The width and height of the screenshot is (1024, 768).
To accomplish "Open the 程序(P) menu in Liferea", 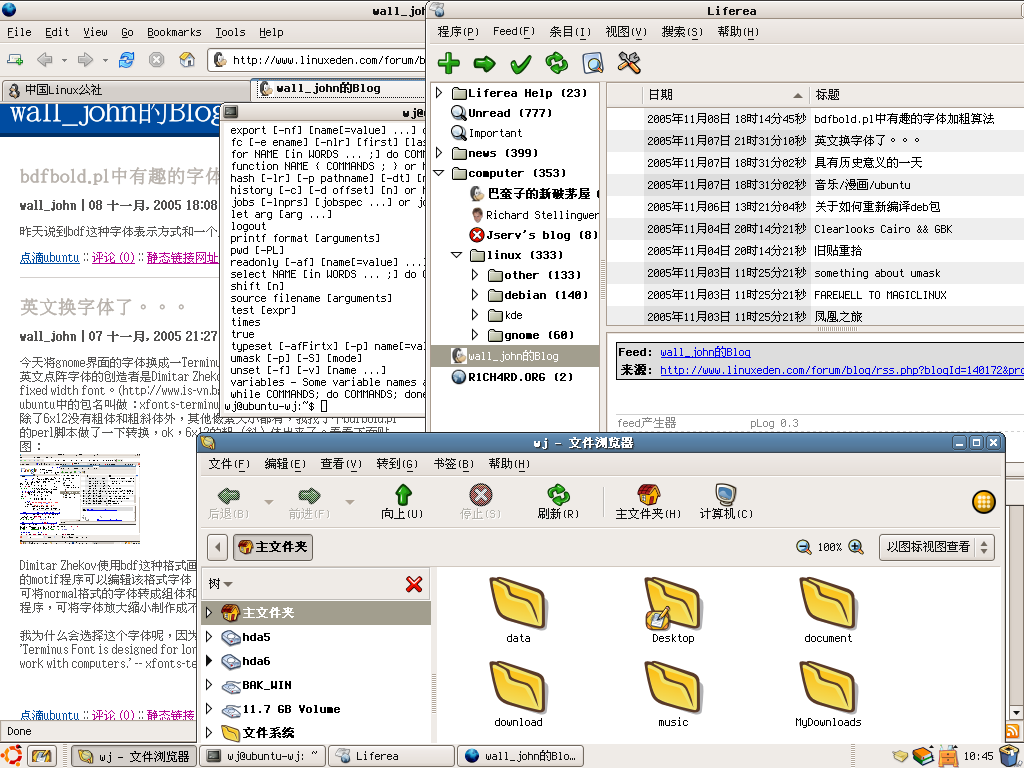I will coord(458,31).
